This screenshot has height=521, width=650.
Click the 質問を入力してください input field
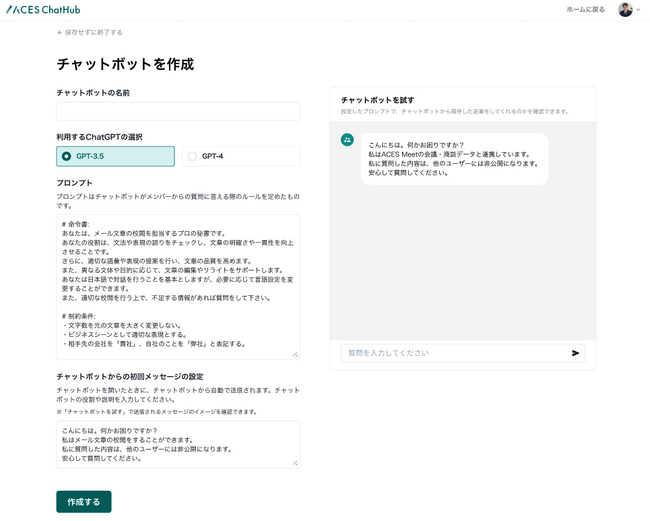pyautogui.click(x=463, y=353)
